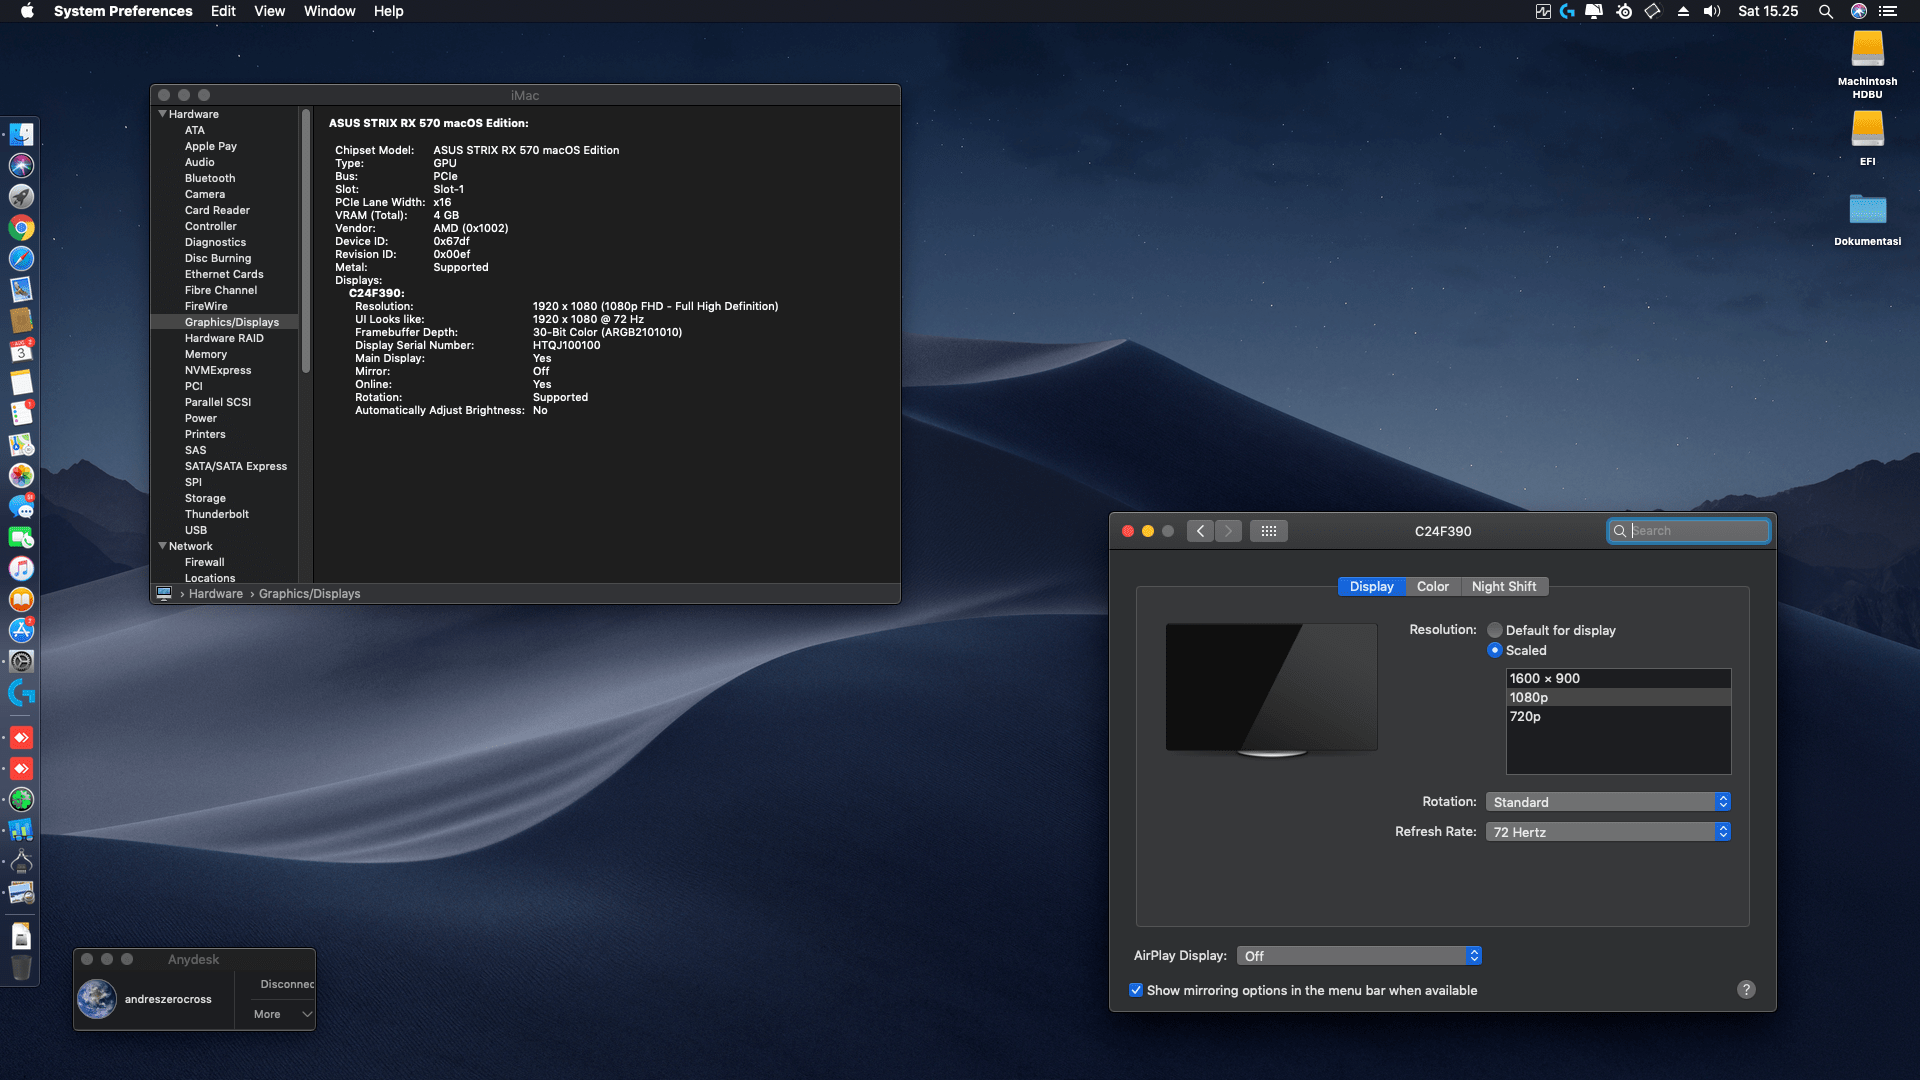Open the Window menu in the menu bar
1920x1080 pixels.
pyautogui.click(x=329, y=11)
